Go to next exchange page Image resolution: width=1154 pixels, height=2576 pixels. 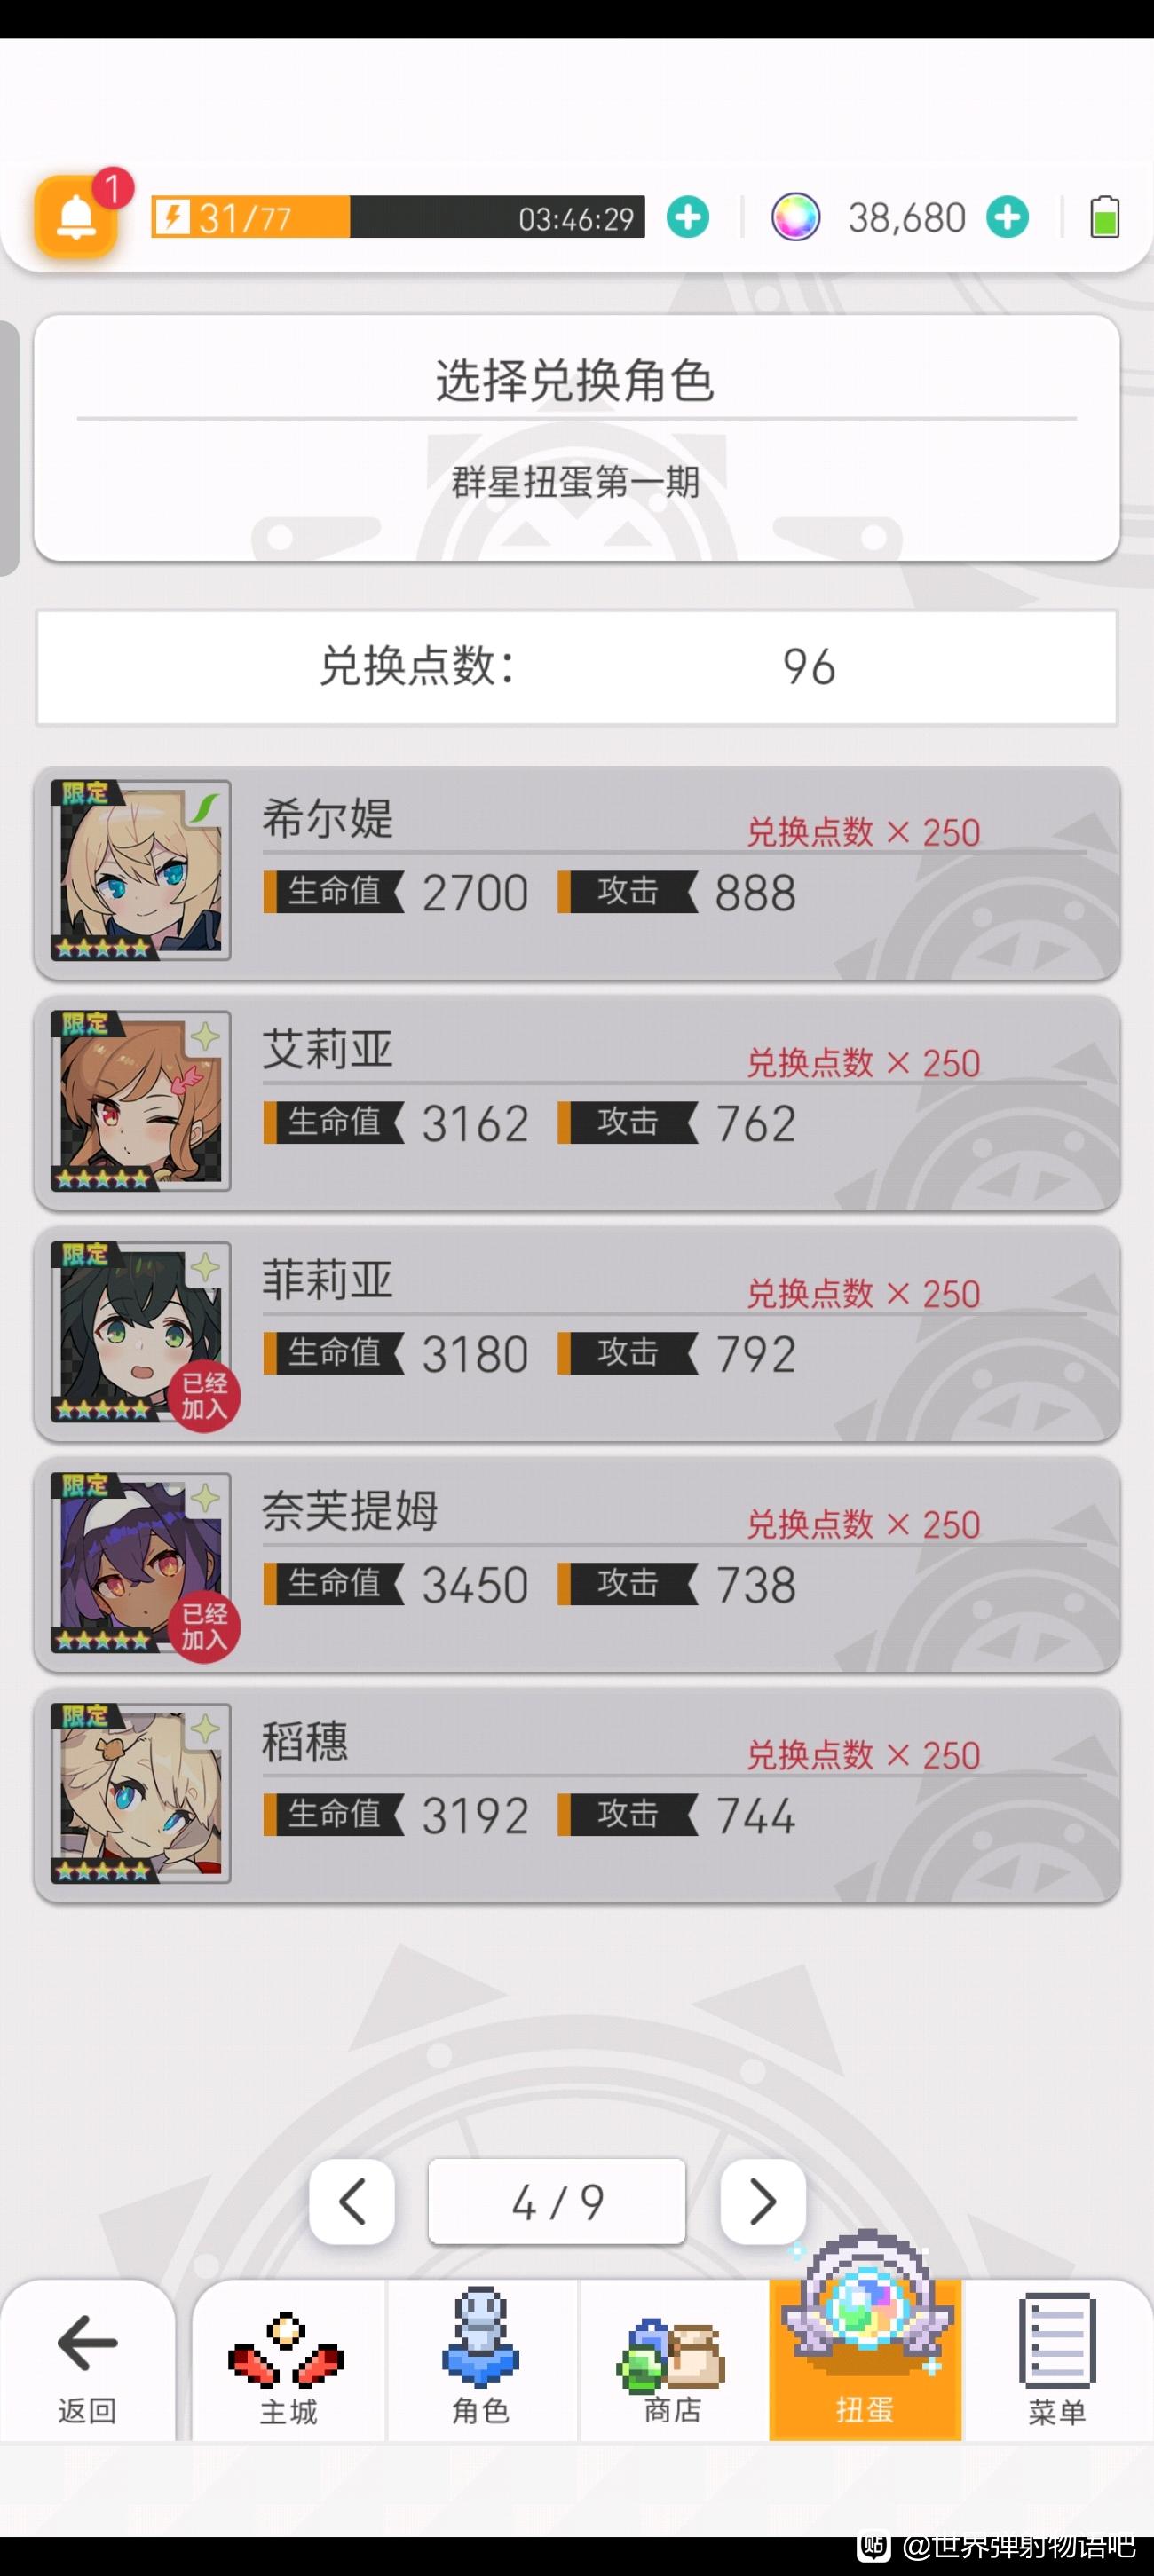click(763, 2201)
